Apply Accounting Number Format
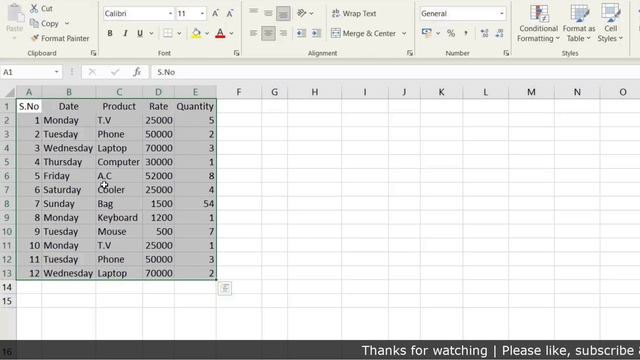Viewport: 640px width, 360px height. [x=427, y=33]
